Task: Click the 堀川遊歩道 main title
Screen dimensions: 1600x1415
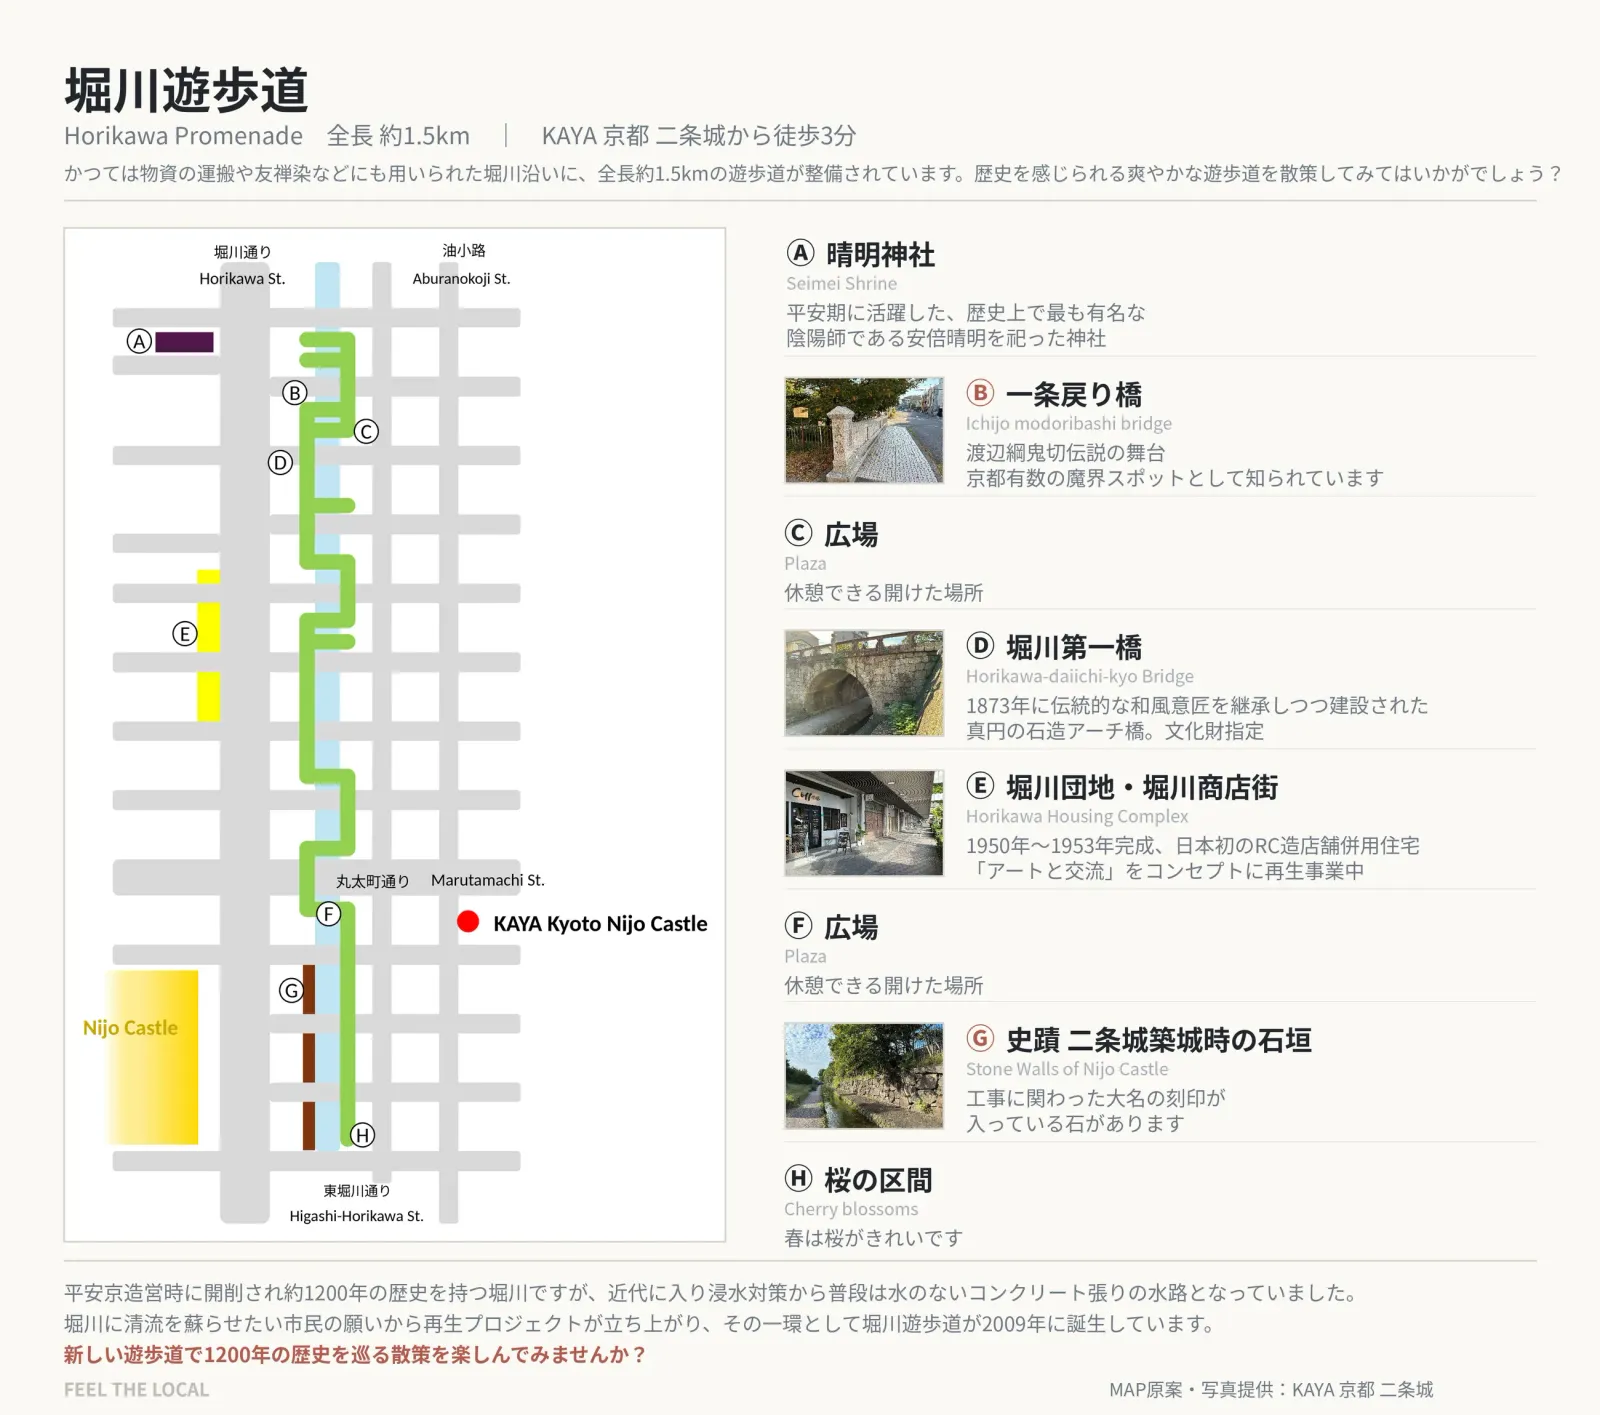Action: (x=186, y=90)
